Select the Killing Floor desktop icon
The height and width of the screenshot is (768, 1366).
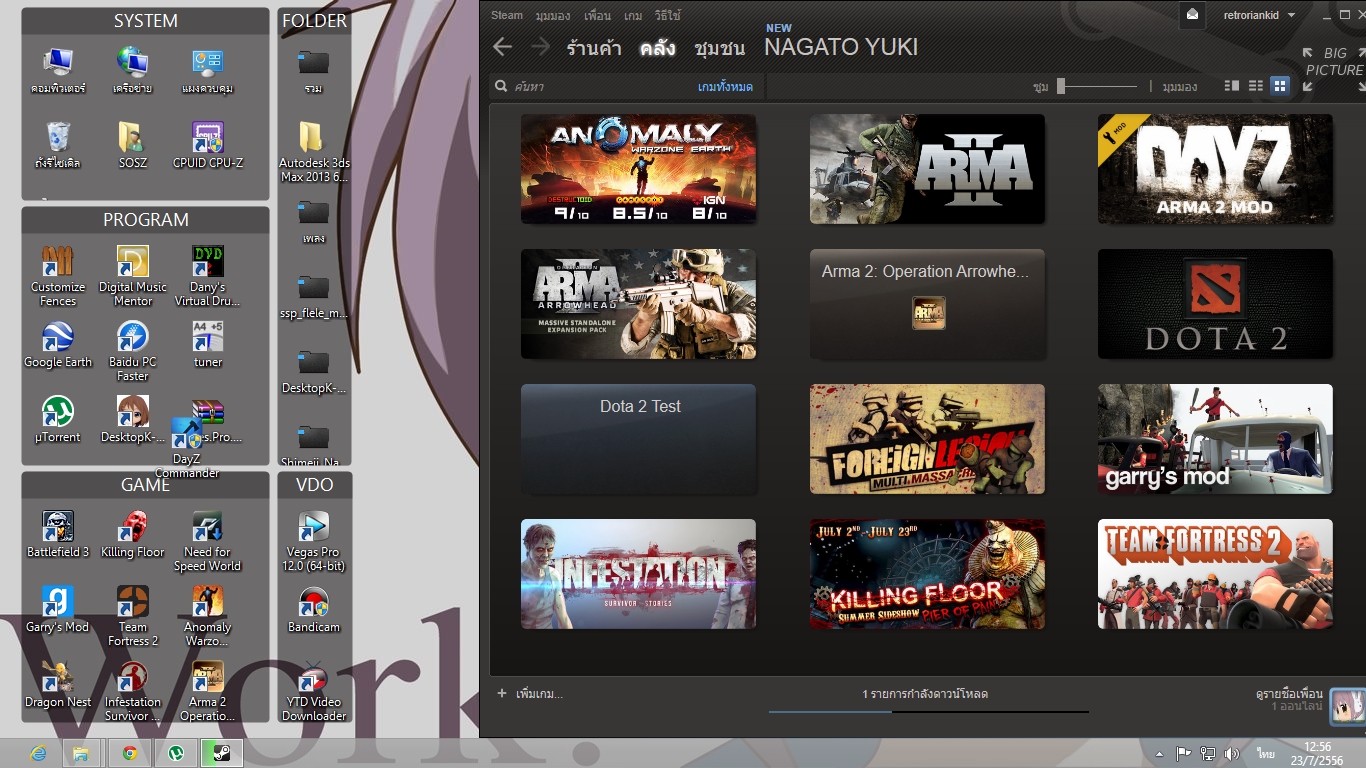coord(133,535)
